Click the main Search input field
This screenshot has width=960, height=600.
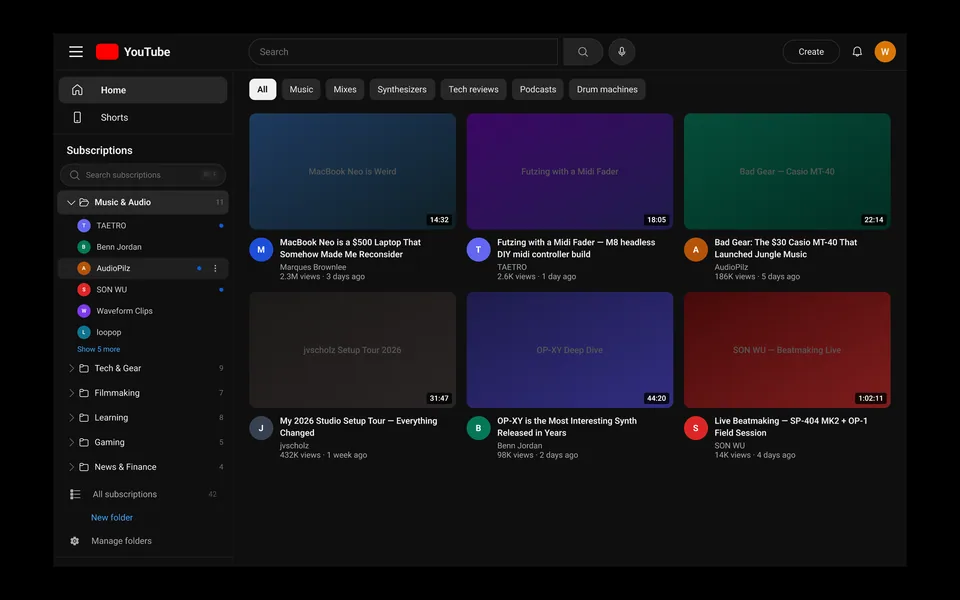point(403,52)
